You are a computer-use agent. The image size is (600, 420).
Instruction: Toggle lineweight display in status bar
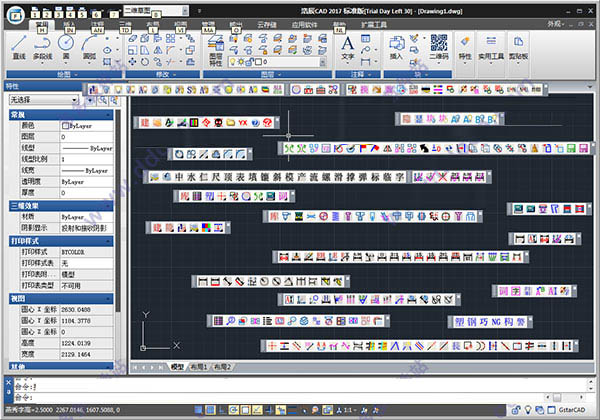[292, 410]
